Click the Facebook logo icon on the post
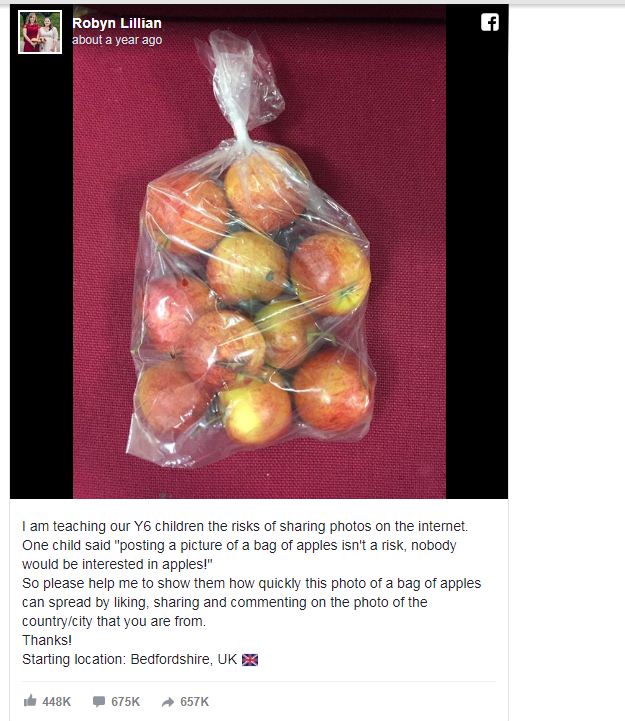The width and height of the screenshot is (625, 721). tap(490, 22)
